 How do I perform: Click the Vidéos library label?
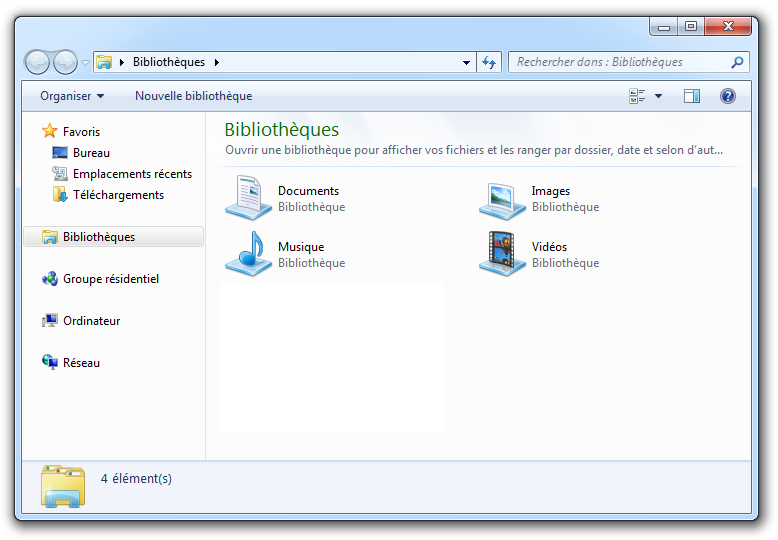549,247
